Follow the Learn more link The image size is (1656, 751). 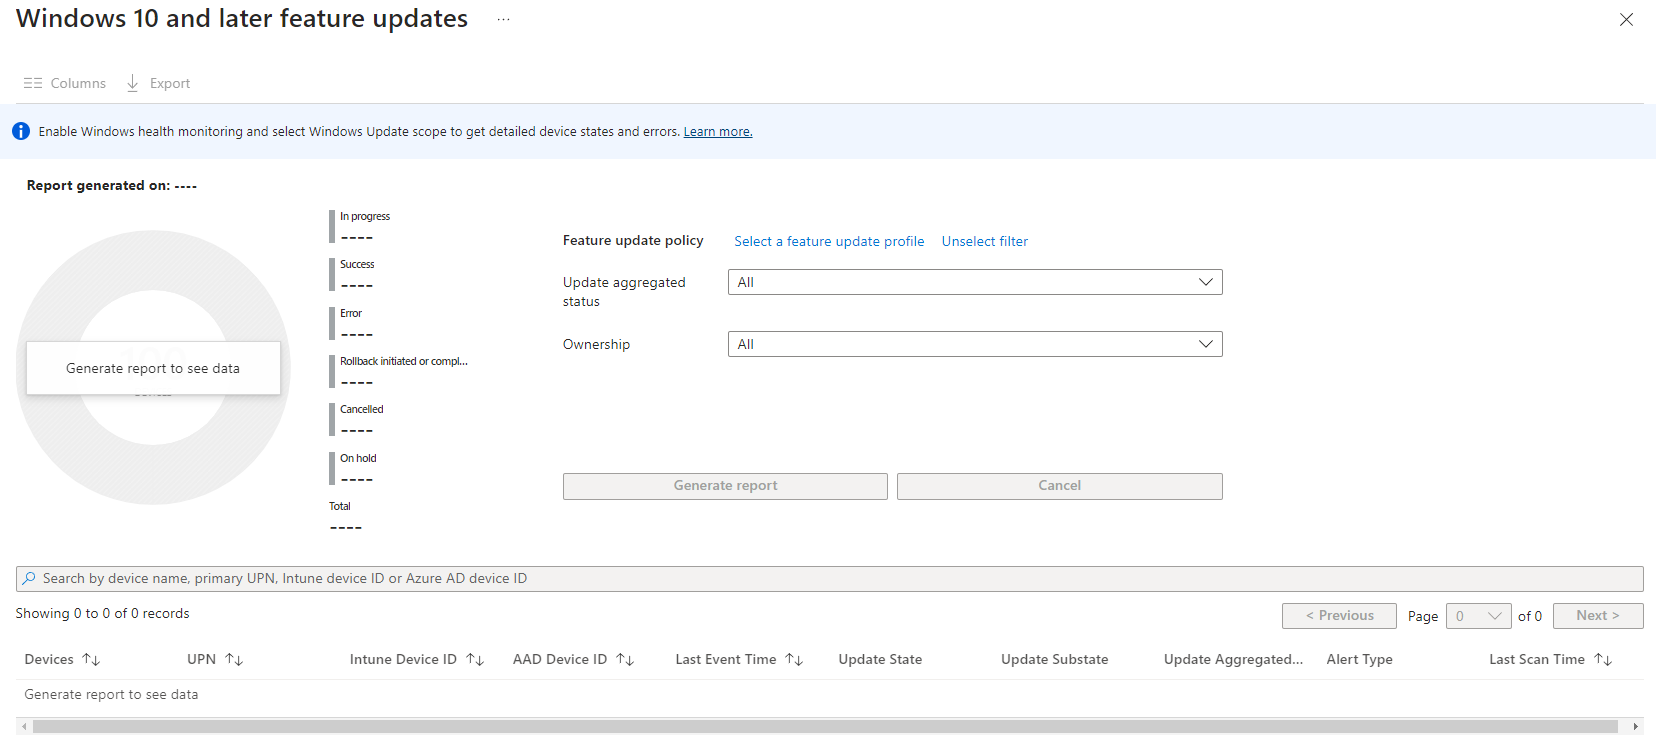tap(718, 131)
